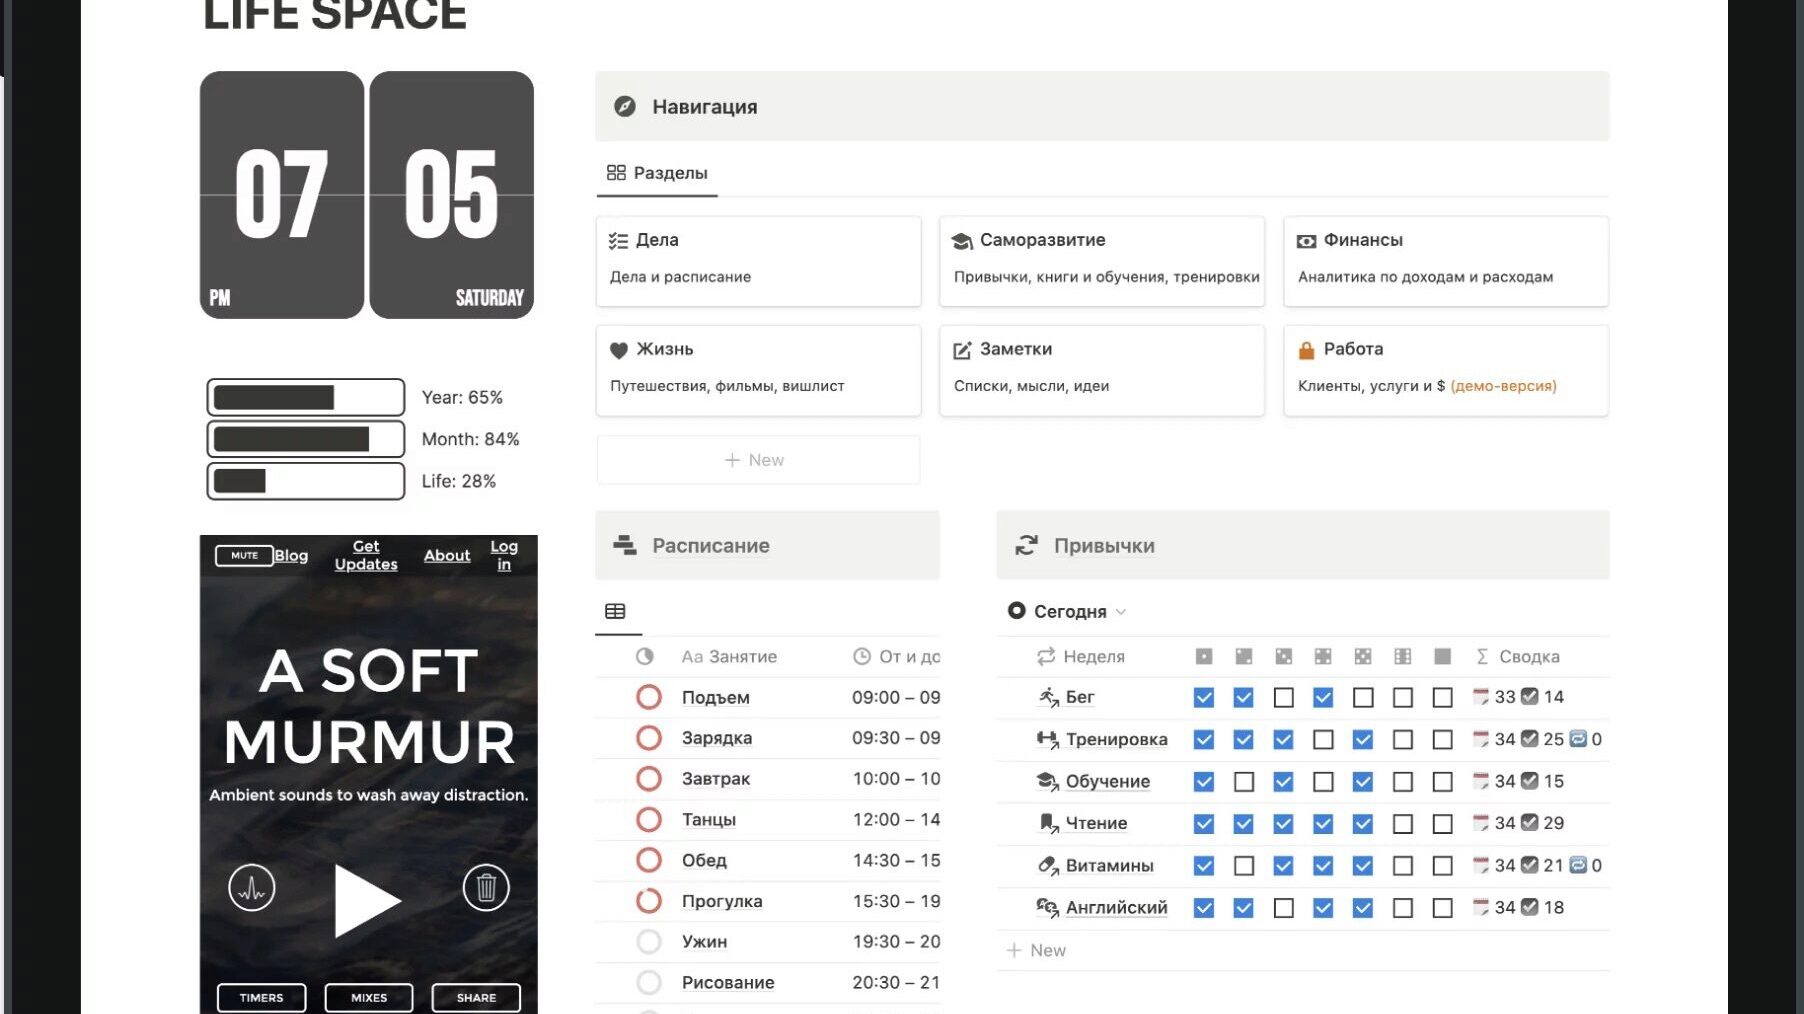
Task: Toggle first day checkbox for Бег habit
Action: coord(1204,698)
